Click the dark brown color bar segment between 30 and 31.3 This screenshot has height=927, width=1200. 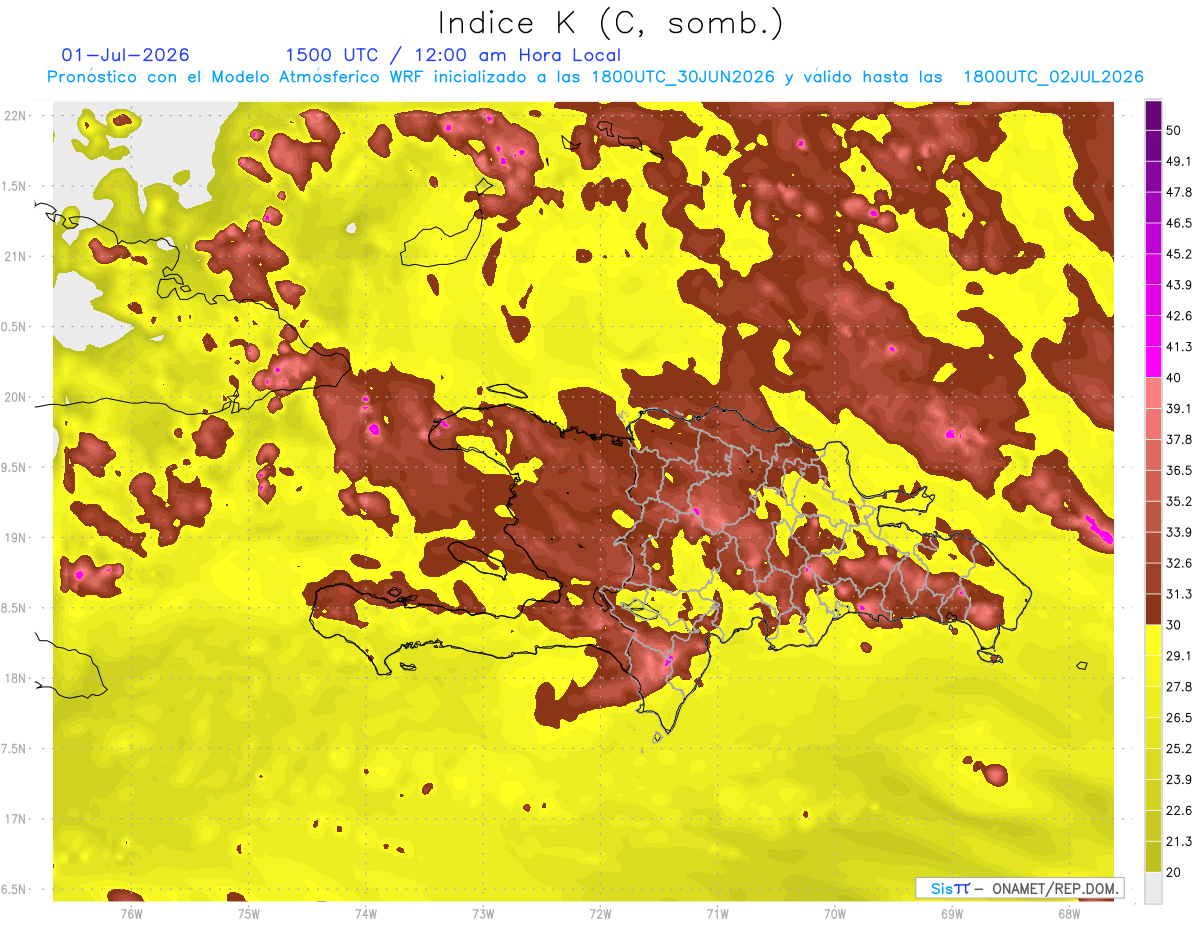(x=1153, y=609)
